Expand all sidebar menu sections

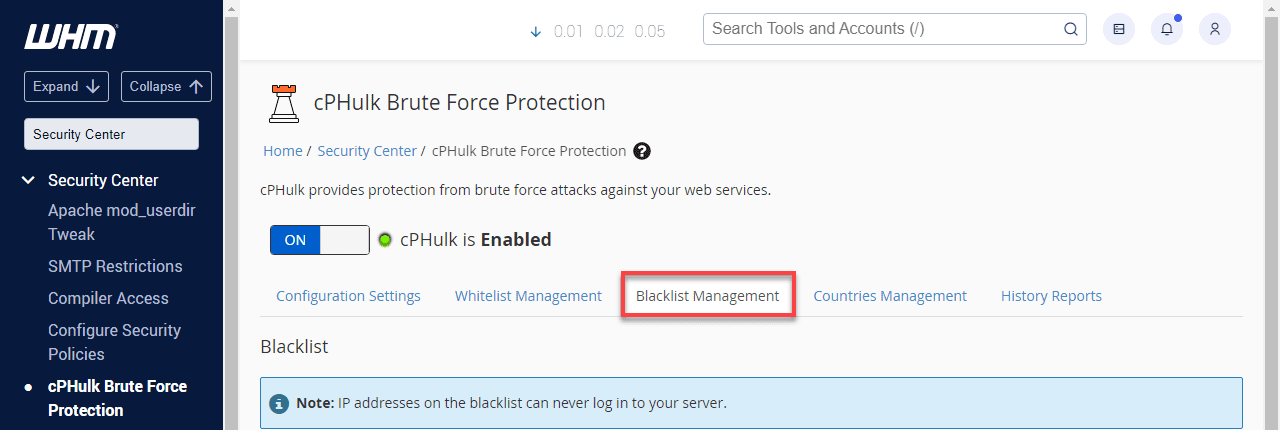tap(67, 87)
